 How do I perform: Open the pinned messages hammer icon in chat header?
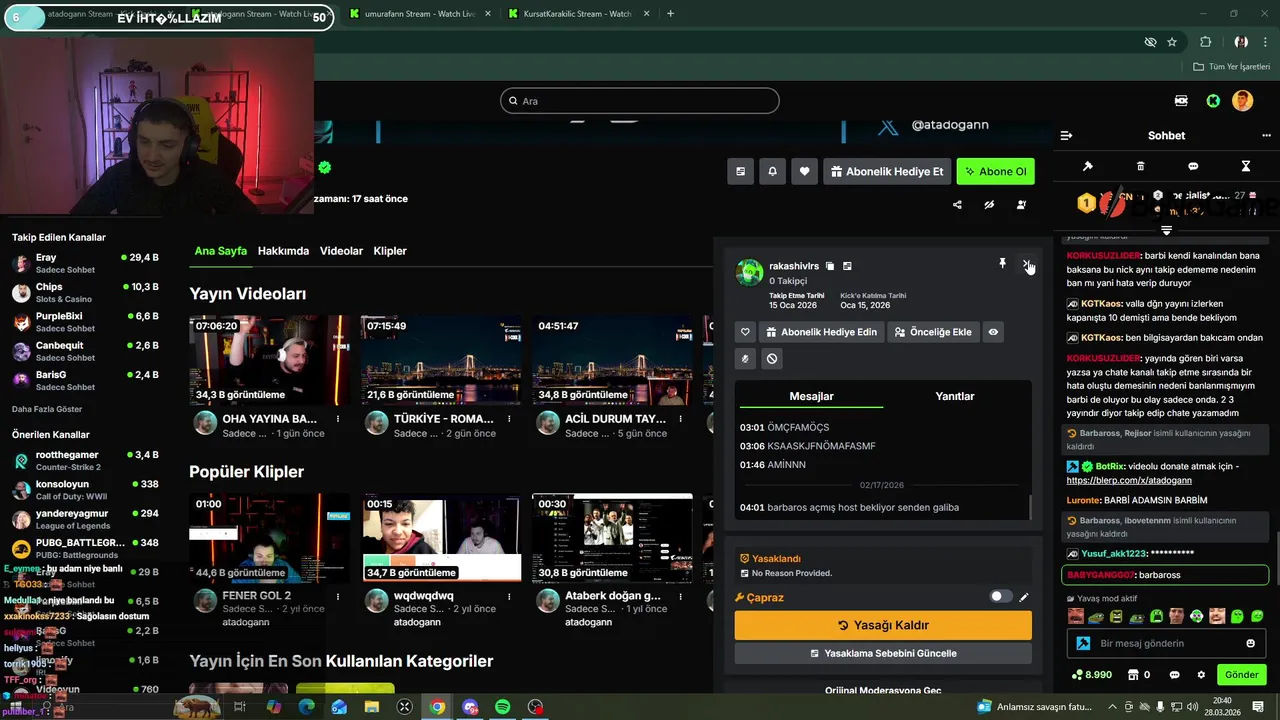coord(1088,166)
